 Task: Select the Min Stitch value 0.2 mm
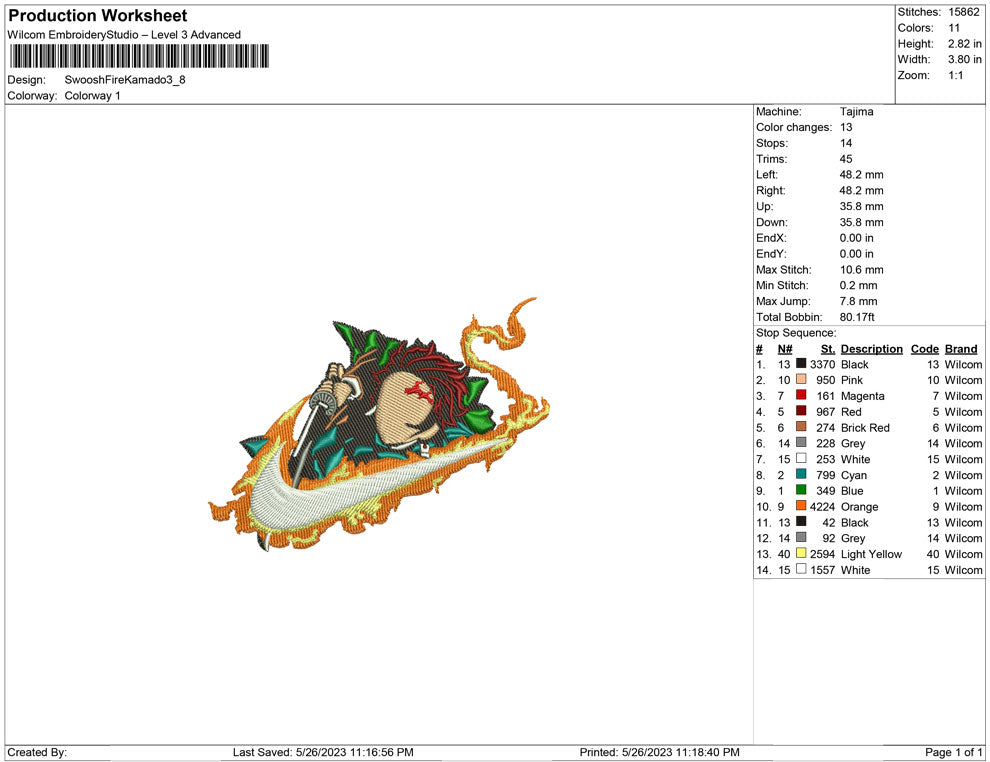859,285
